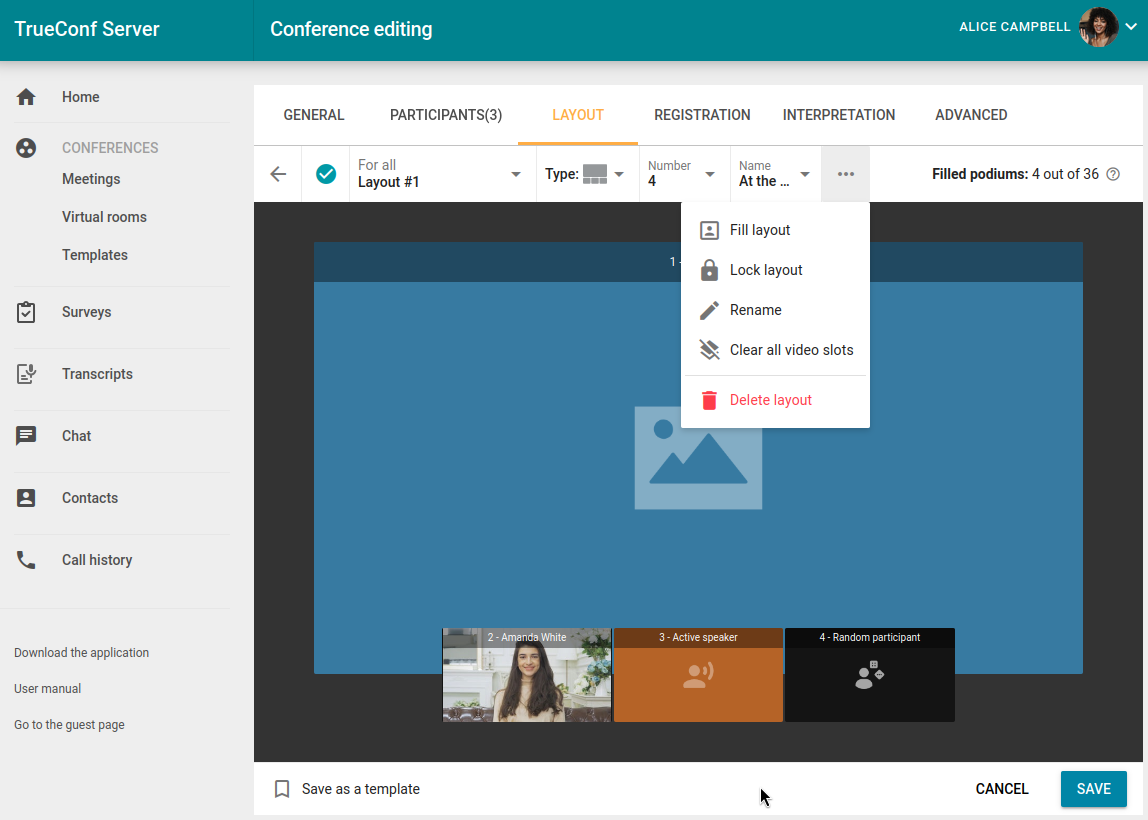Image resolution: width=1148 pixels, height=820 pixels.
Task: Open Transcripts in the sidebar
Action: click(x=97, y=374)
